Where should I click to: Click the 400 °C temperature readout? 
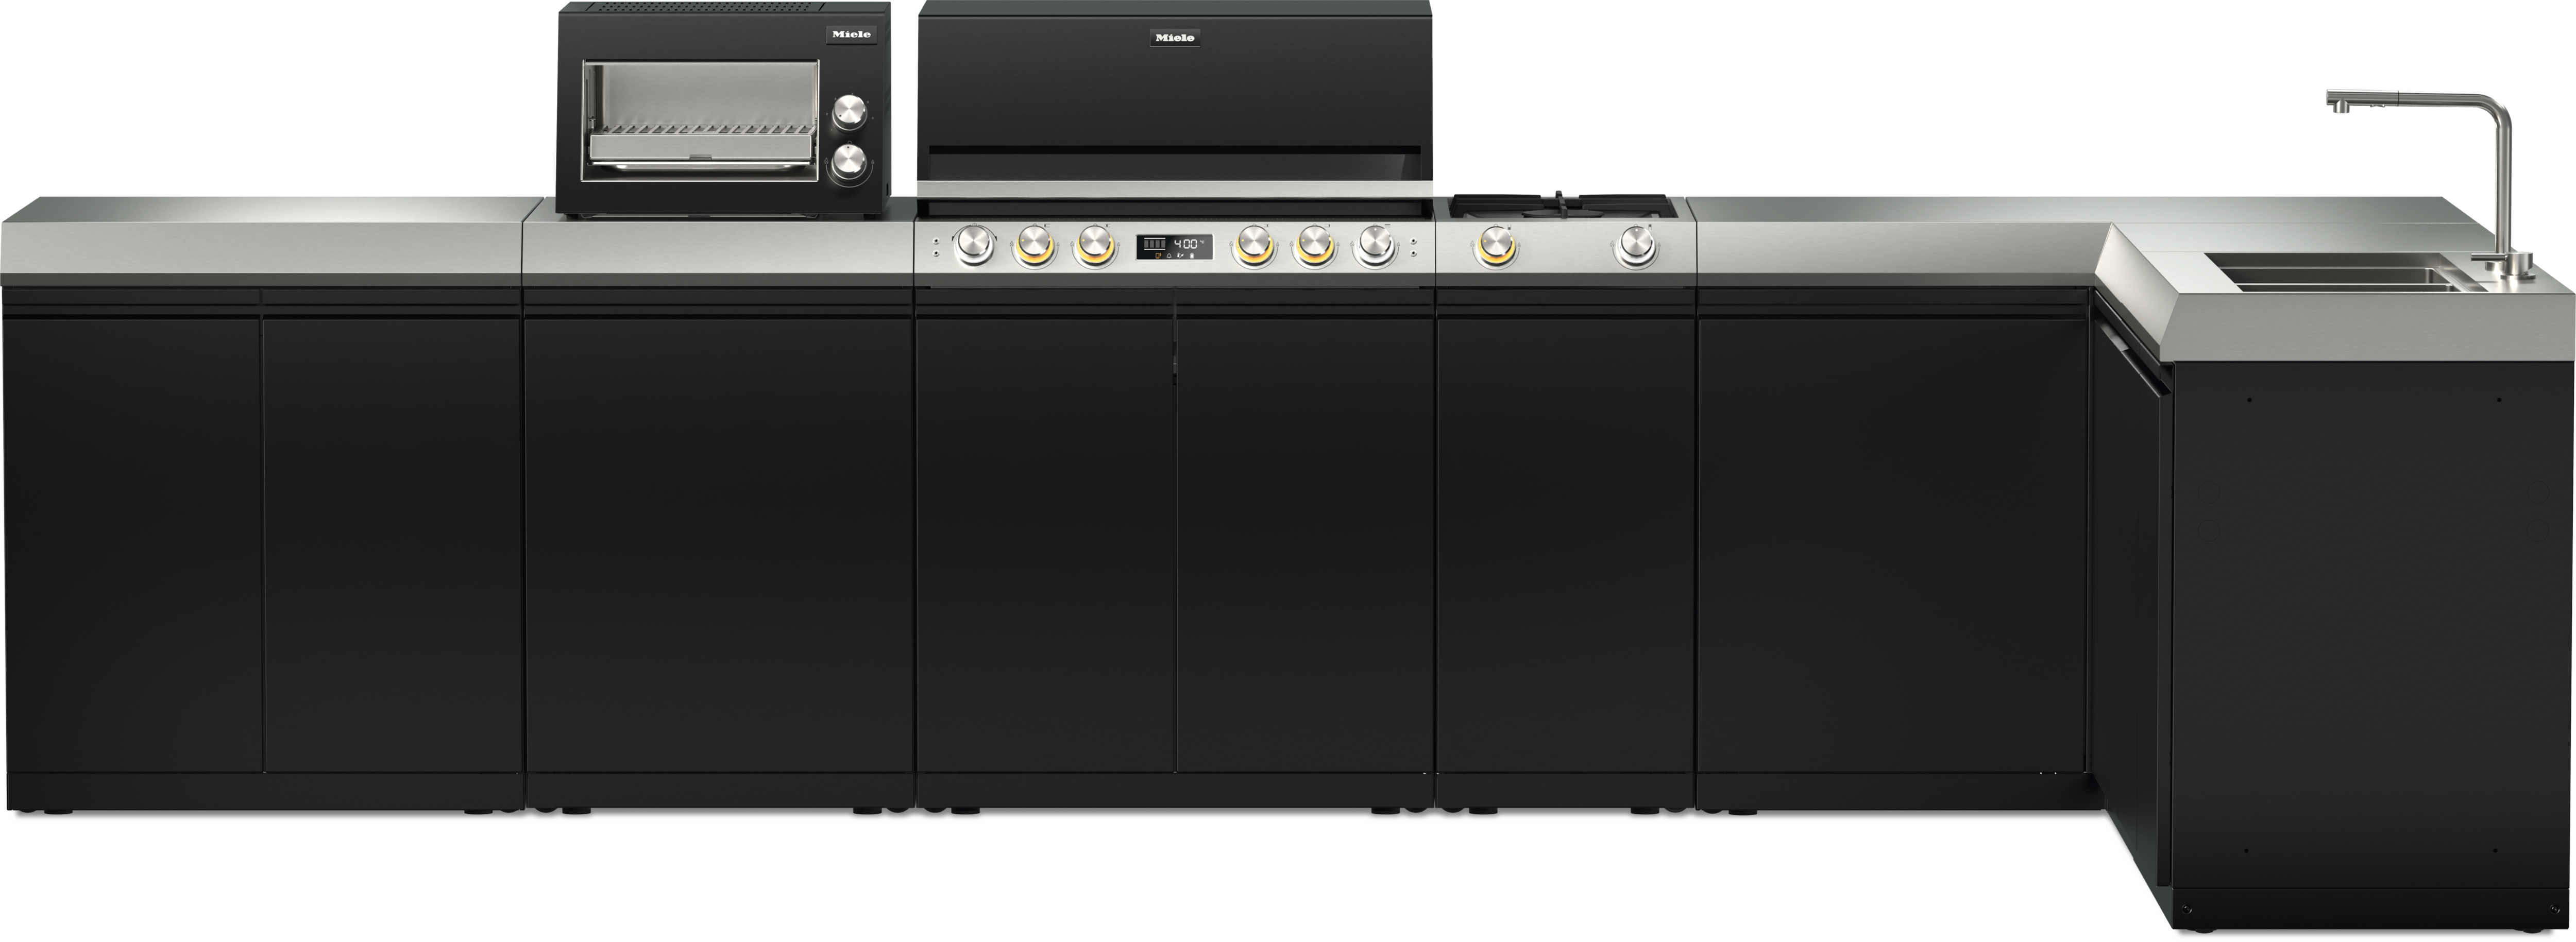pyautogui.click(x=1189, y=244)
